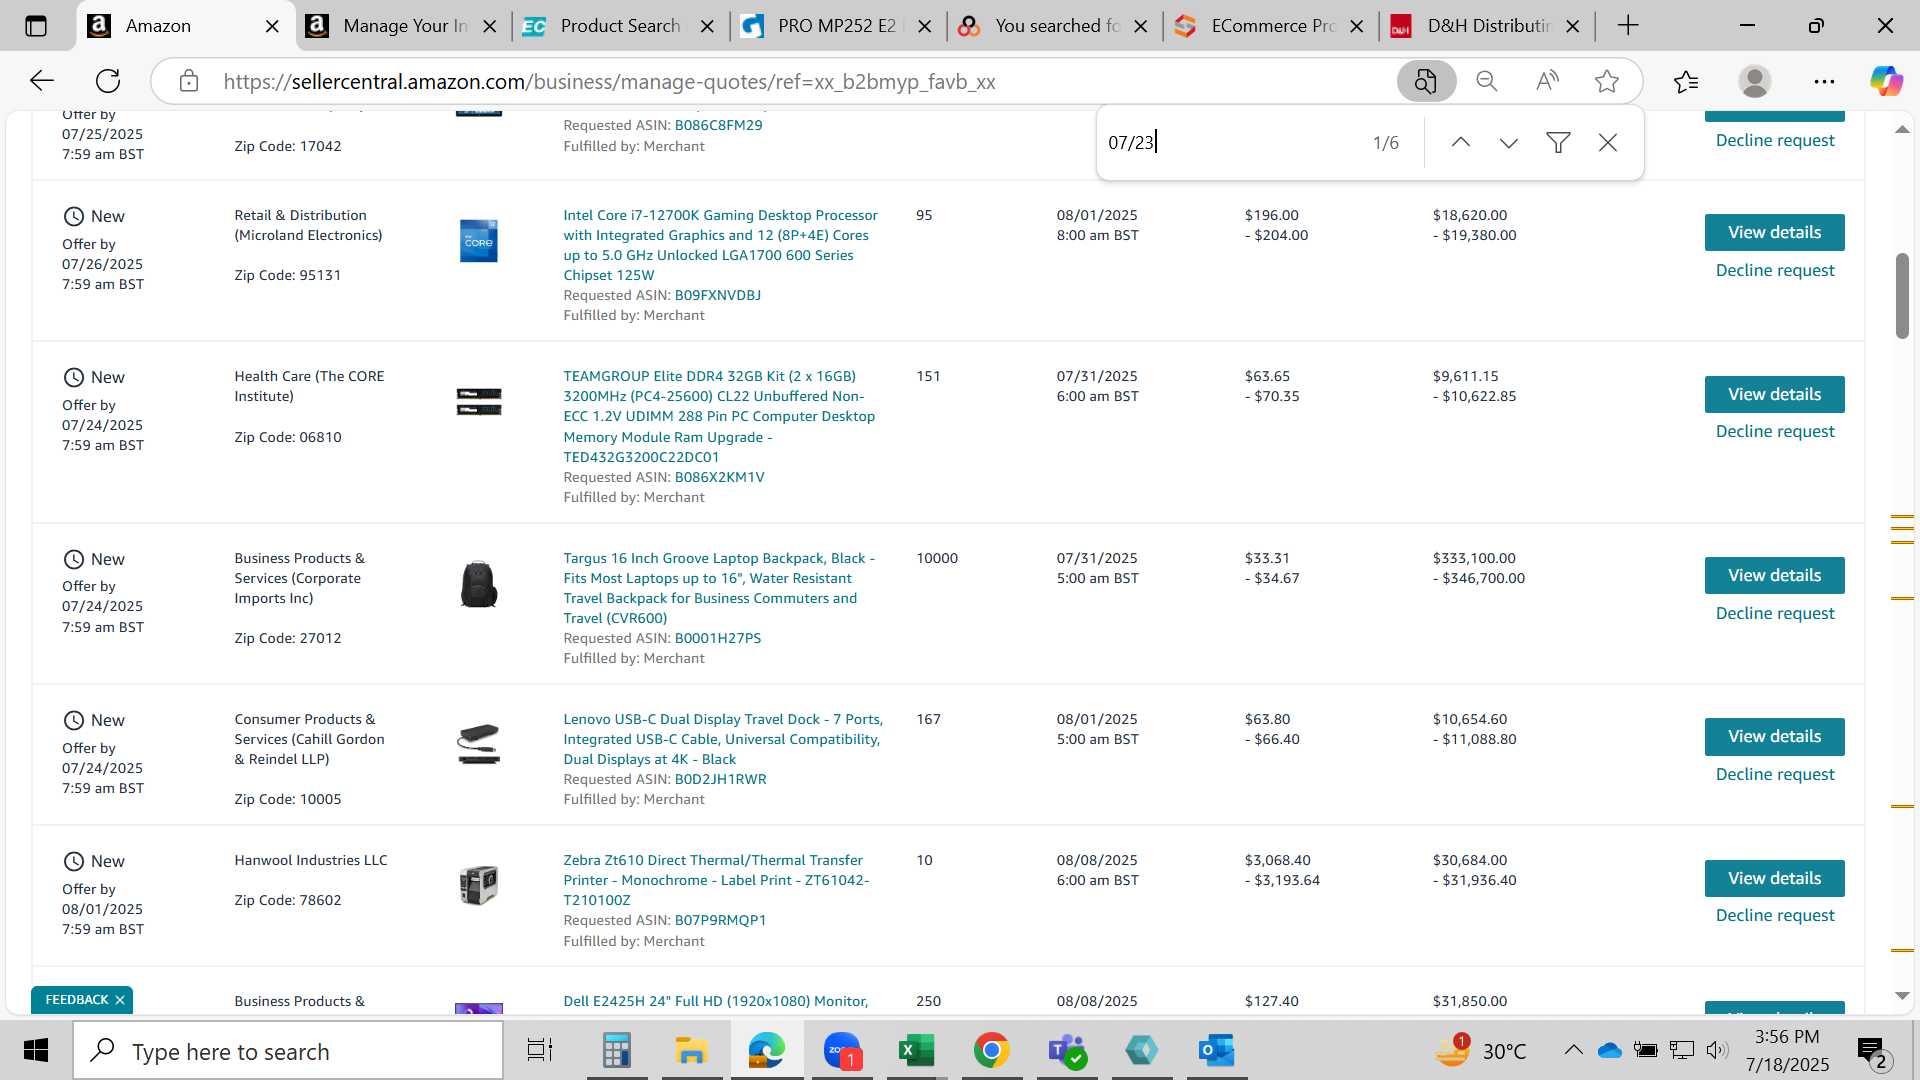Open Zebra Zt610 printer product link
The image size is (1920, 1080).
pyautogui.click(x=716, y=880)
